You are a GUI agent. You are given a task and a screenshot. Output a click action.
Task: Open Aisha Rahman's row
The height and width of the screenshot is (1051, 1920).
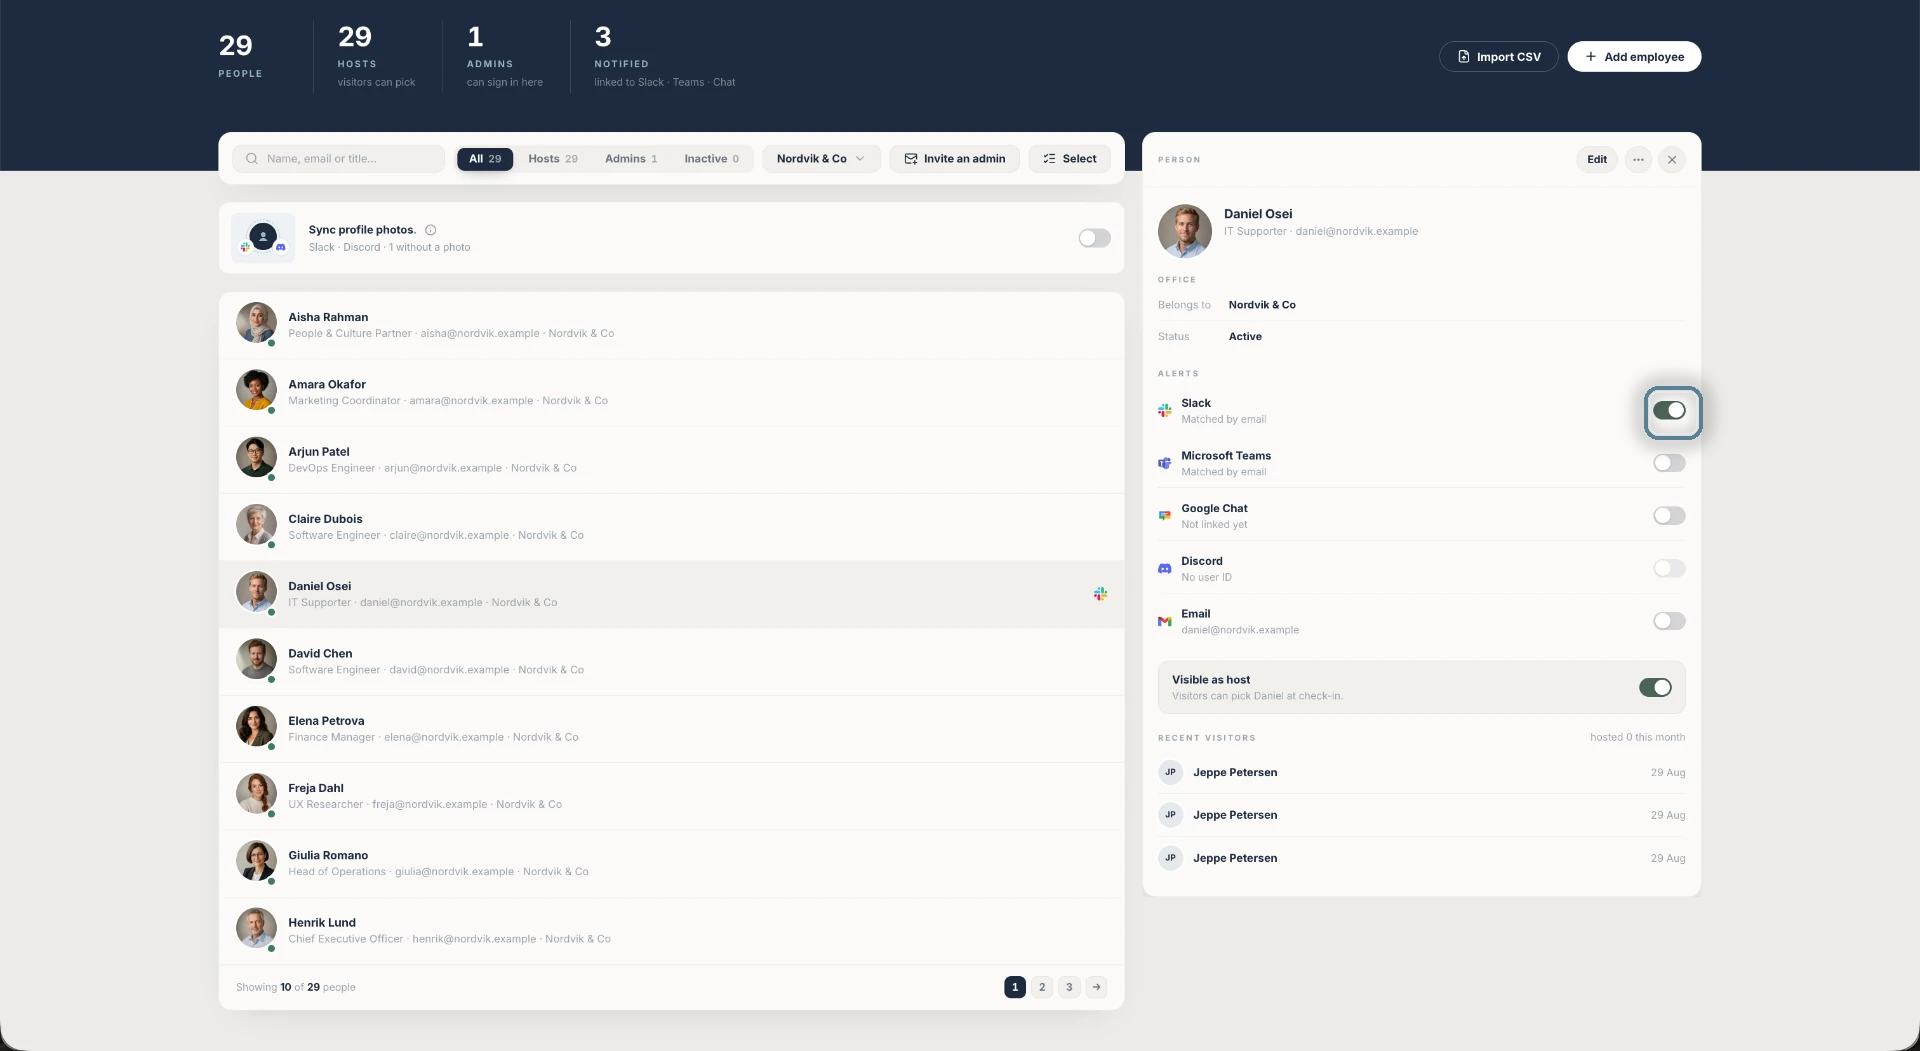pos(671,325)
